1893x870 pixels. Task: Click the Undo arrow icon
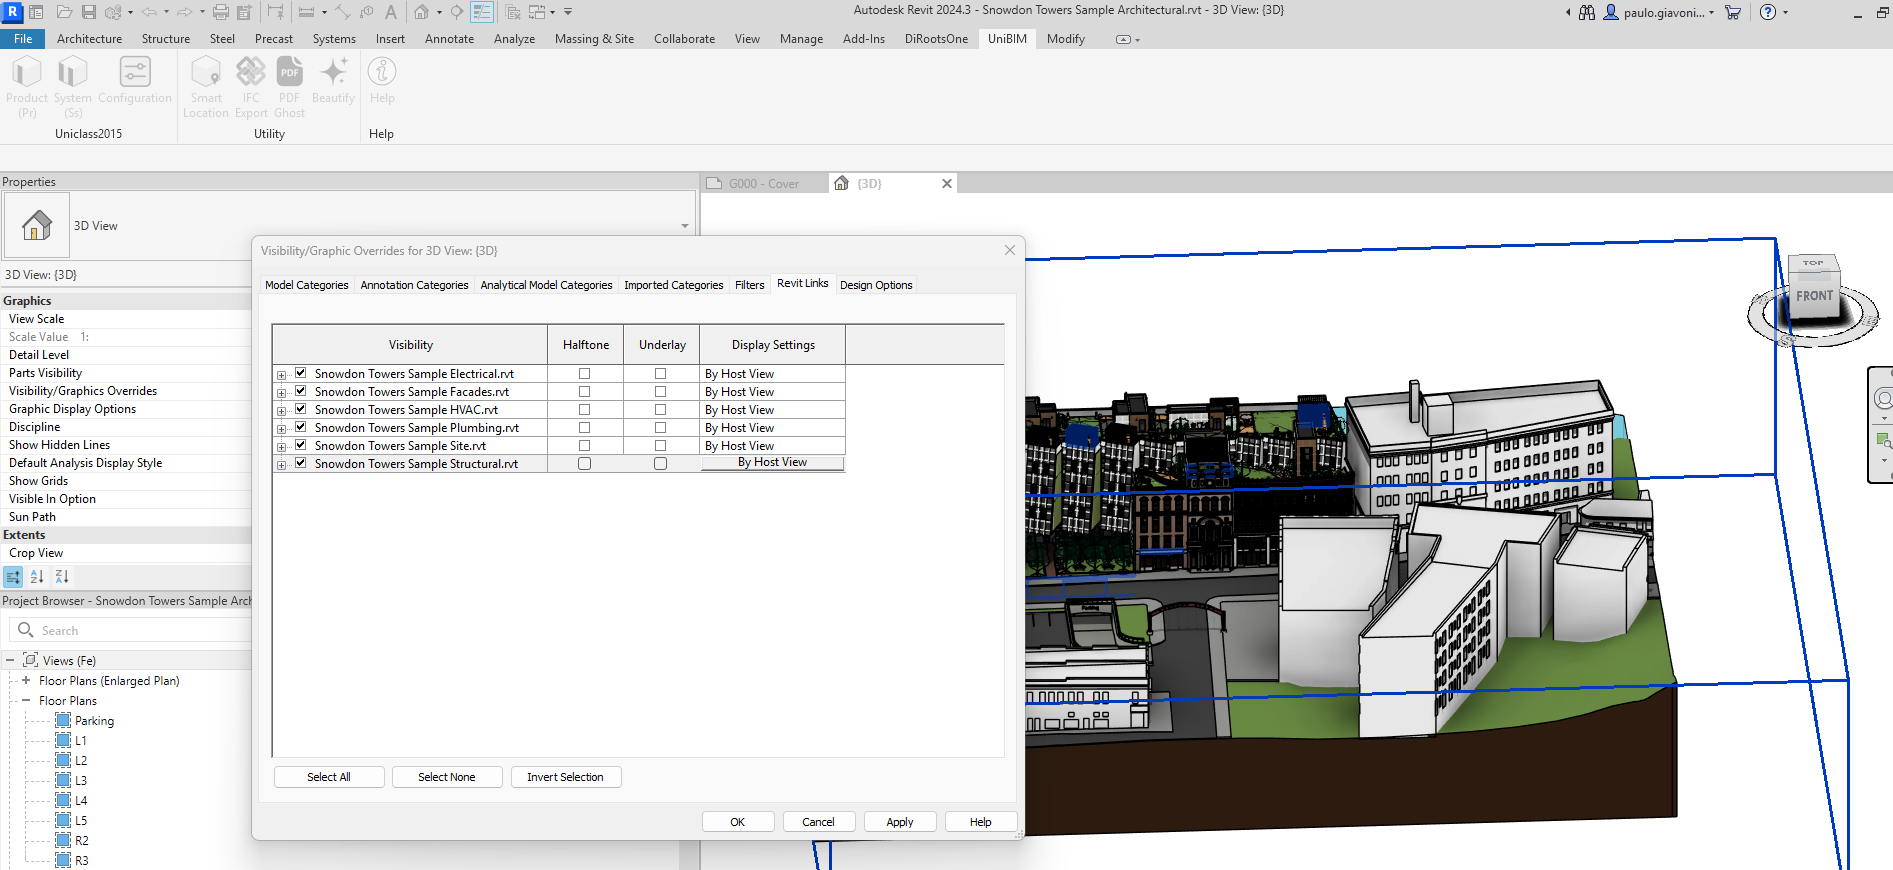149,12
